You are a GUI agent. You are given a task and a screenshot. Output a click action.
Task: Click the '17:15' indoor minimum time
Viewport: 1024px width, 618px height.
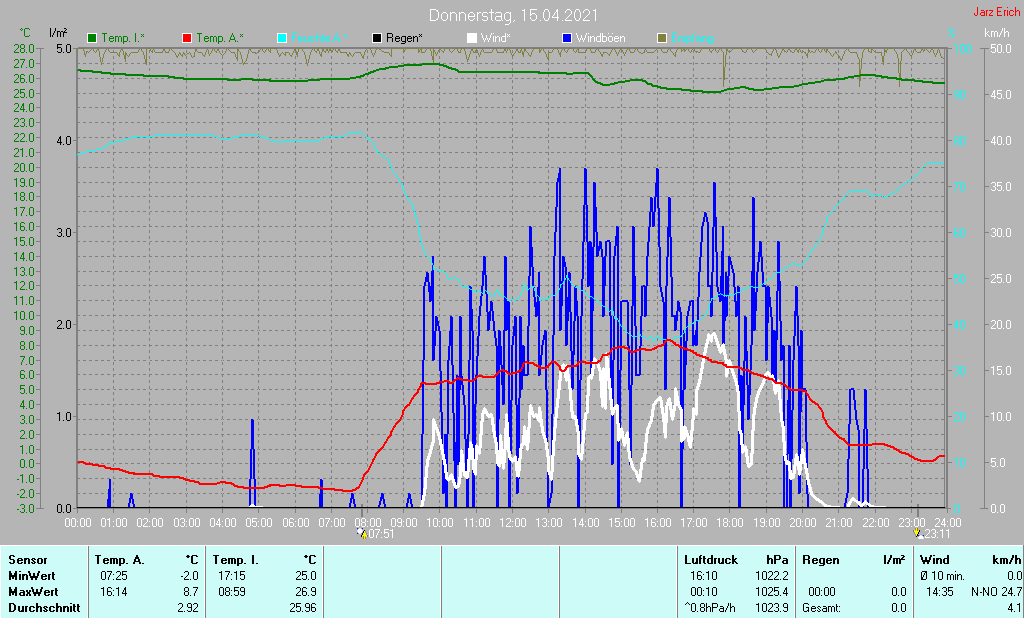232,576
